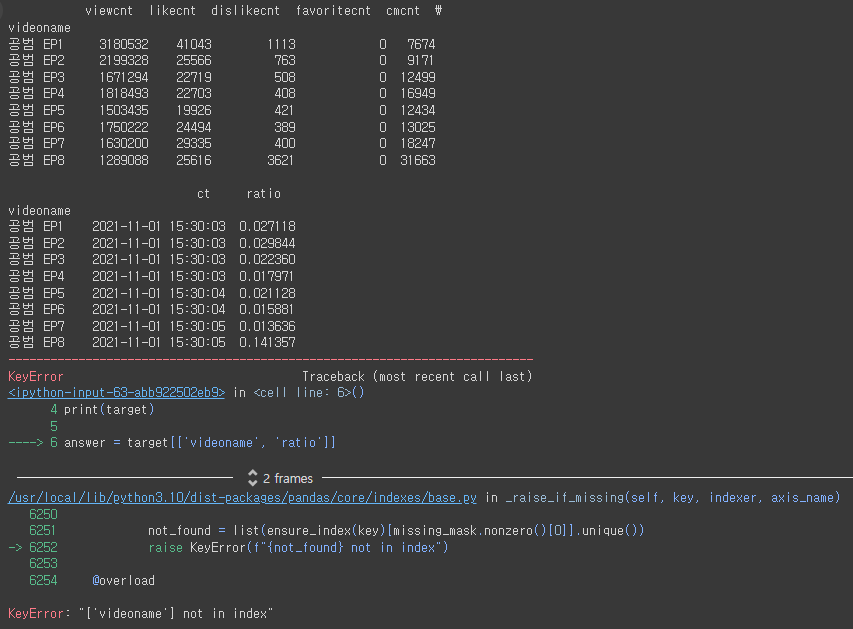Select cmcnt value 31663
Screen dimensions: 853x629
[418, 161]
